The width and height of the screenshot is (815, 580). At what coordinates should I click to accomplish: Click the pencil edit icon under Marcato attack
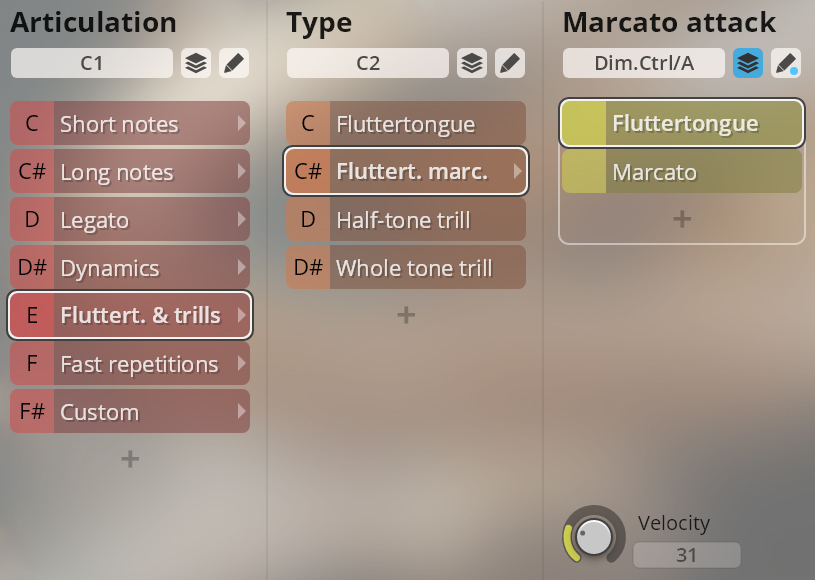coord(786,63)
